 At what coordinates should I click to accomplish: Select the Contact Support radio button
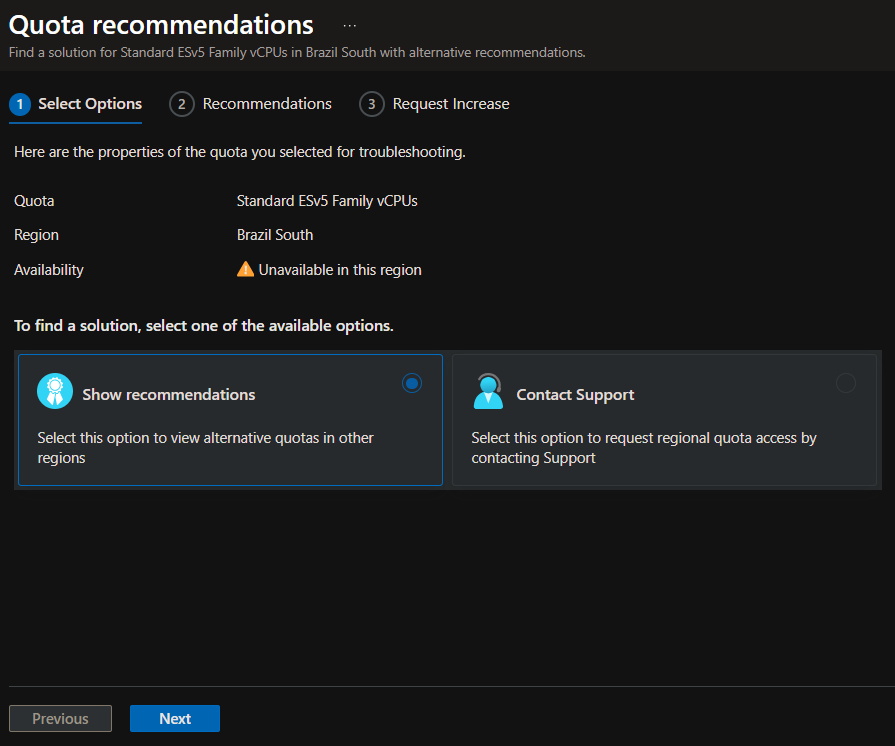(845, 383)
